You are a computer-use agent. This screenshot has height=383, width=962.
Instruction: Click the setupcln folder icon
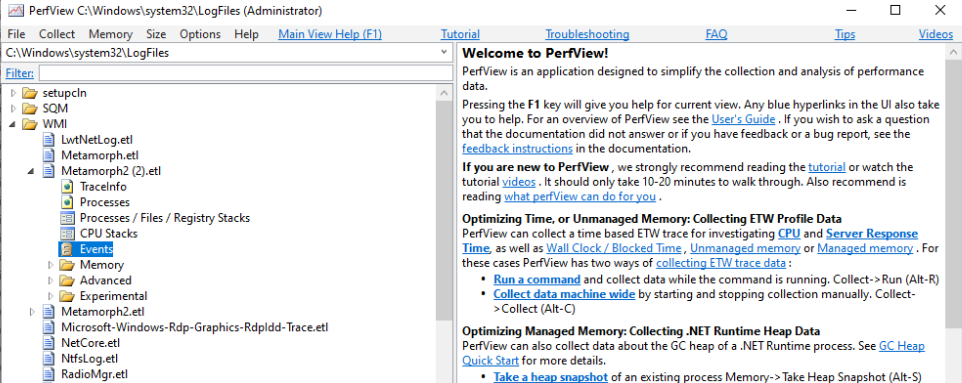coord(29,93)
